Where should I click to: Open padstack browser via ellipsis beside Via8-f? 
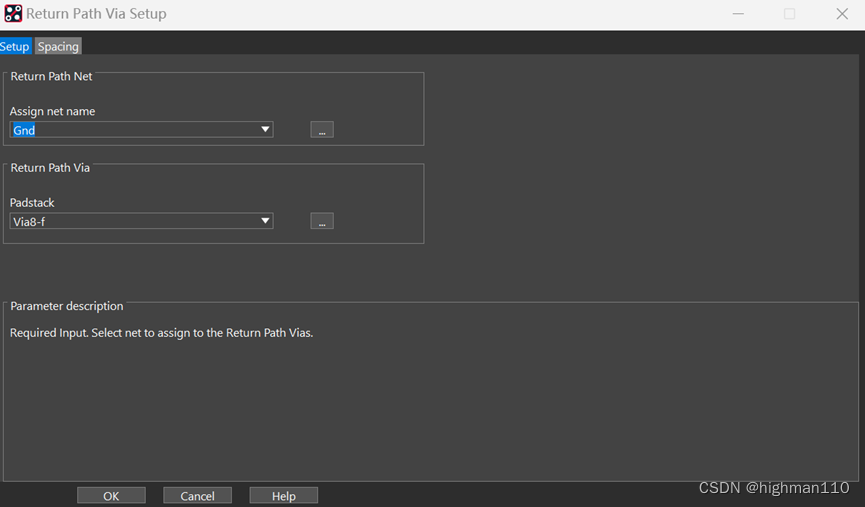321,222
